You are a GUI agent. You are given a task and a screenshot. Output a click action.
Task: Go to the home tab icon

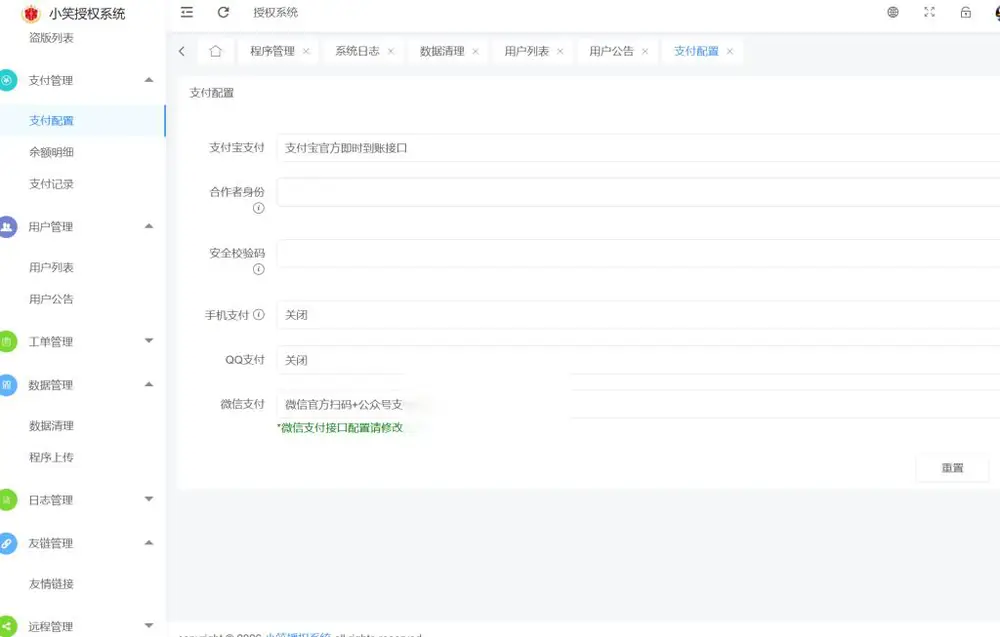click(x=216, y=51)
